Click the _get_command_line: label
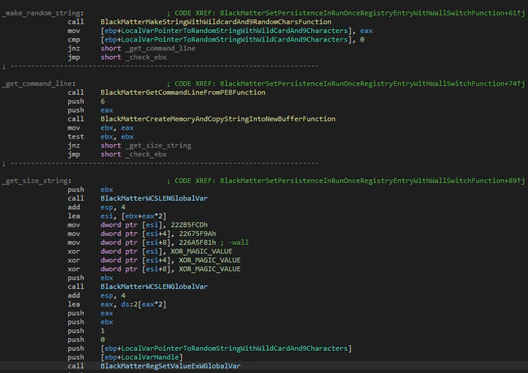 39,83
